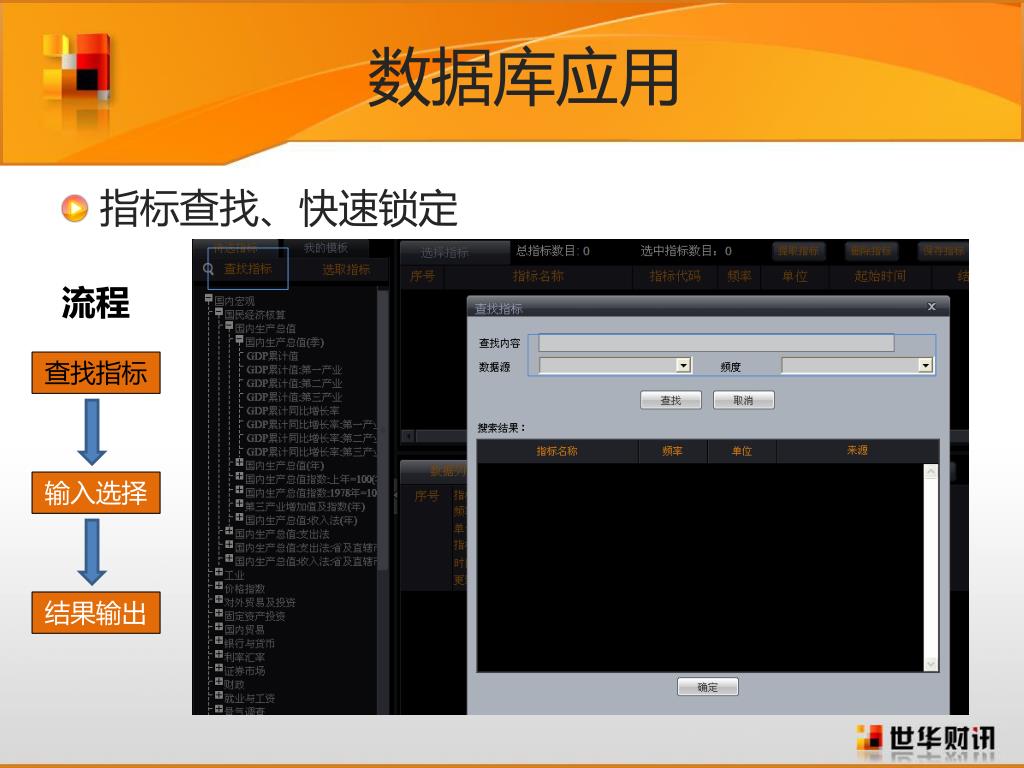Screen dimensions: 1024x768
Task: Open the 查找指标 tab in the left panel
Action: point(248,268)
